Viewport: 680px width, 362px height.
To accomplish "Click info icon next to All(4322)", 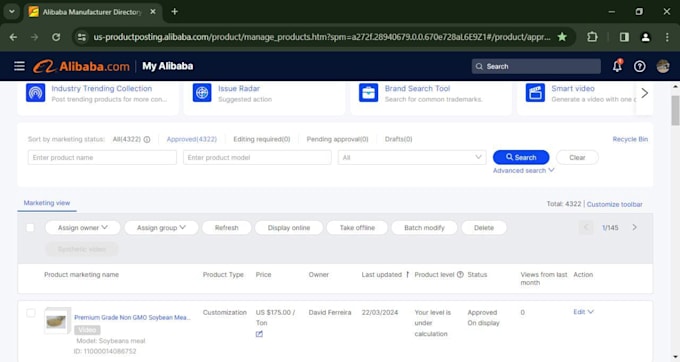I will [x=147, y=140].
